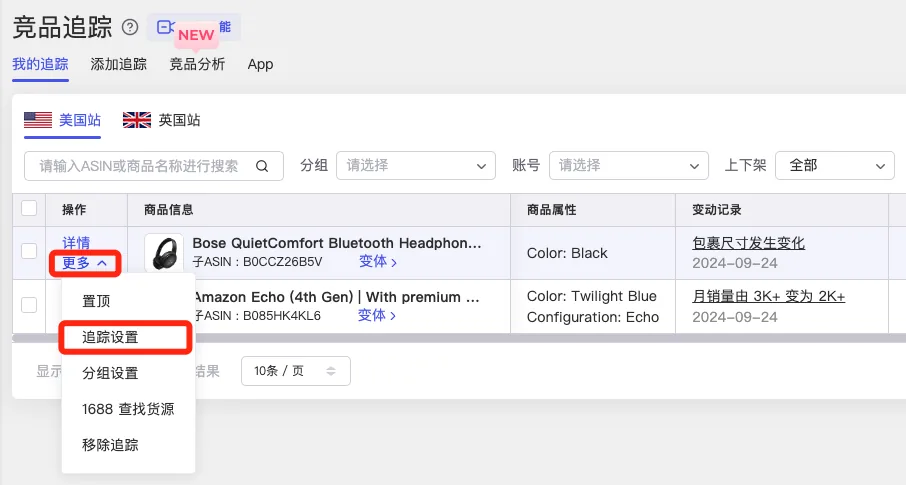Image resolution: width=906 pixels, height=485 pixels.
Task: Click the Color: Twilight Blue attribute text
Action: (x=592, y=297)
